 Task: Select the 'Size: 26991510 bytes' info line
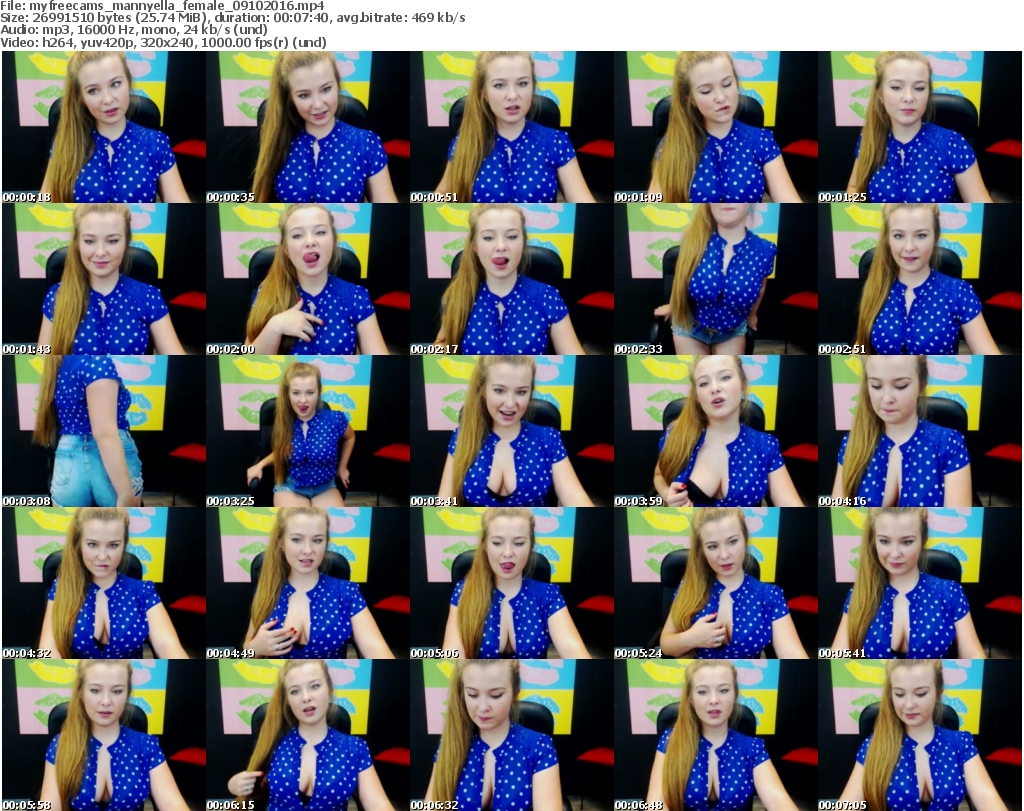232,18
